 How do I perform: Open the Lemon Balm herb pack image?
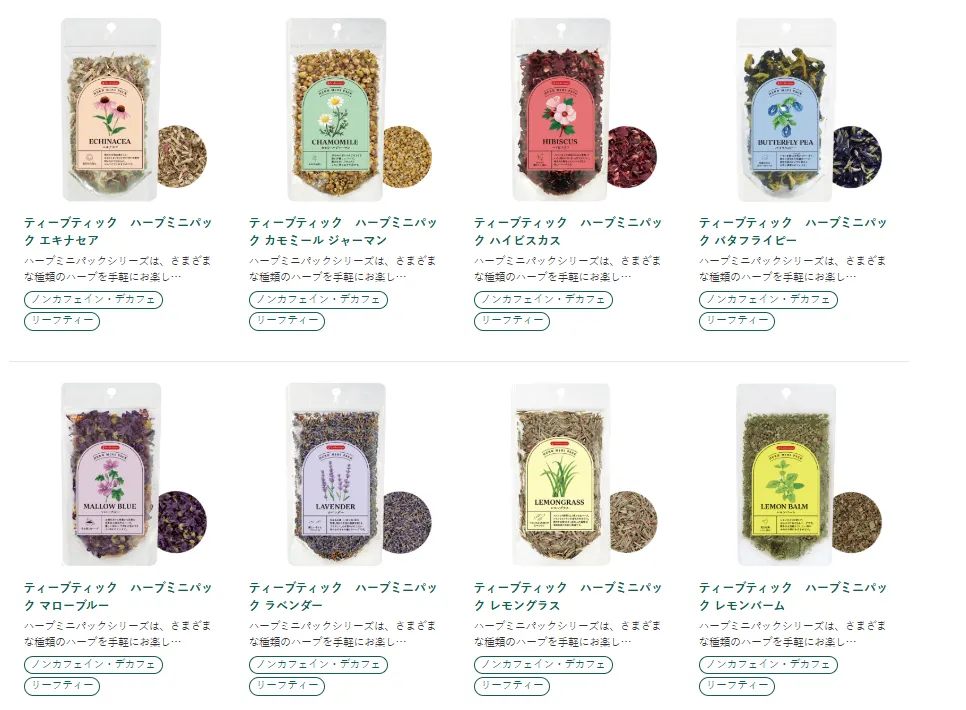[x=809, y=475]
